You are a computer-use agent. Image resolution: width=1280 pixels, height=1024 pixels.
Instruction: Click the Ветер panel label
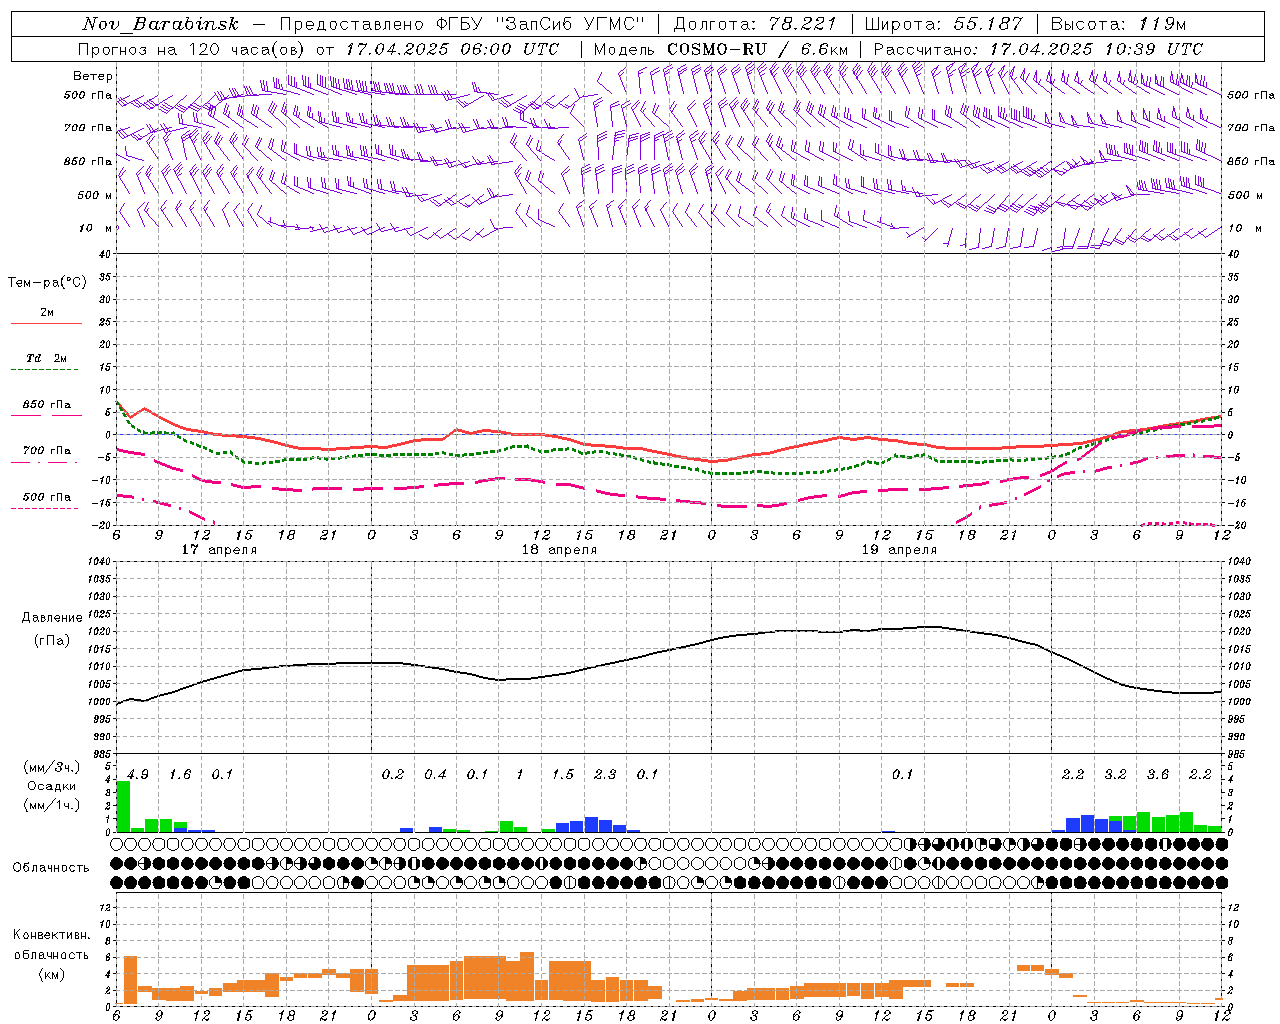93,76
